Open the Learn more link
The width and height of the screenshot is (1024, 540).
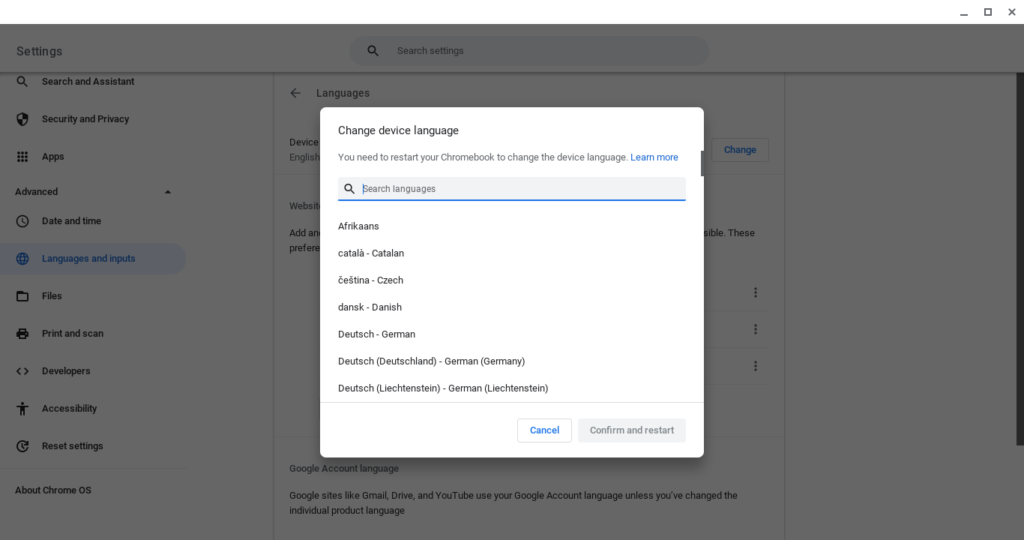[654, 157]
